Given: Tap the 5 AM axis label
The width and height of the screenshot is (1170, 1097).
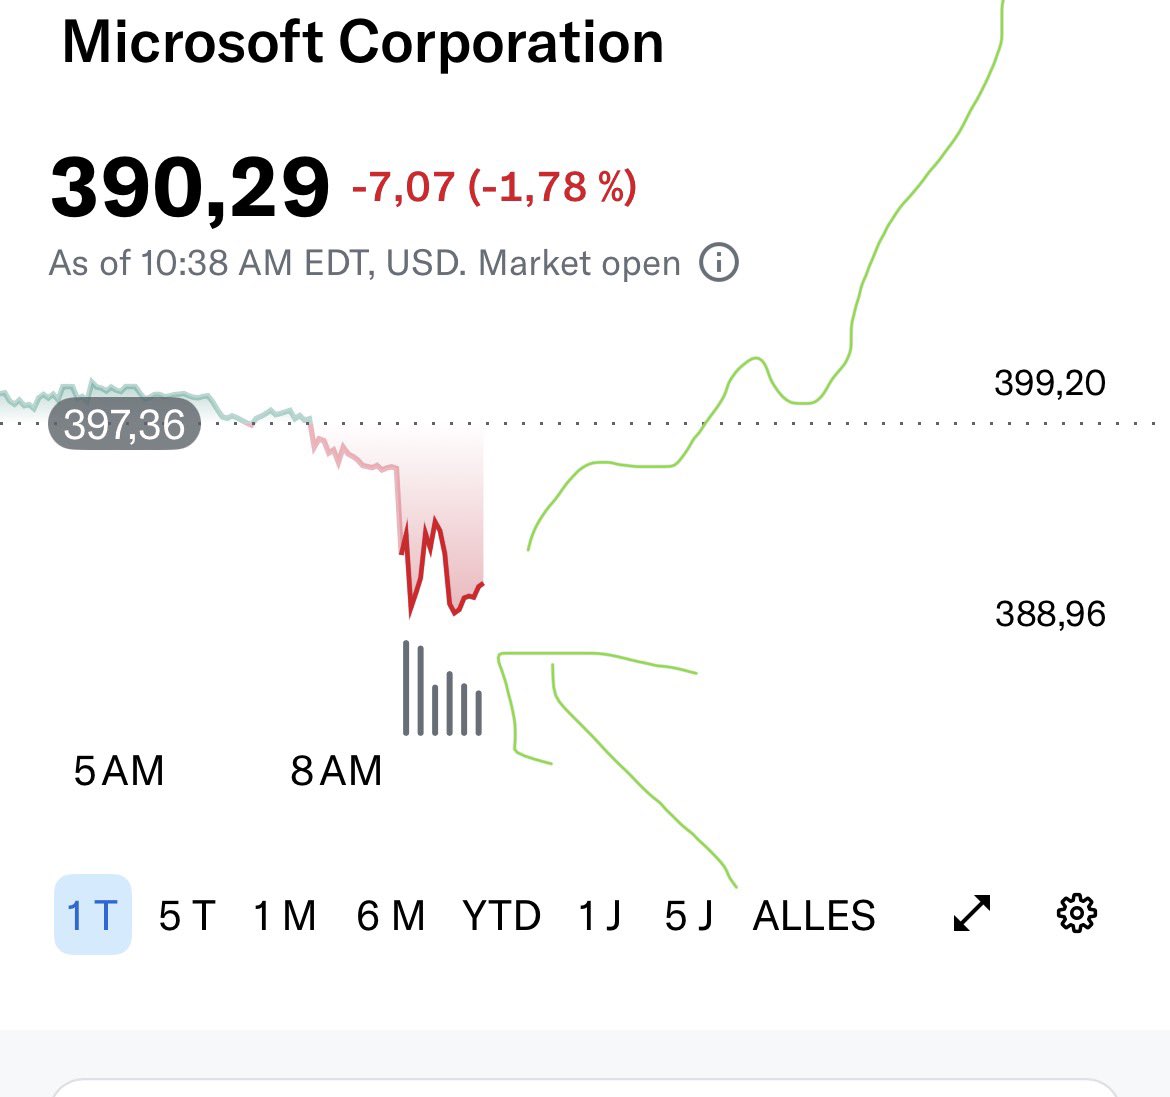Looking at the screenshot, I should (x=119, y=770).
